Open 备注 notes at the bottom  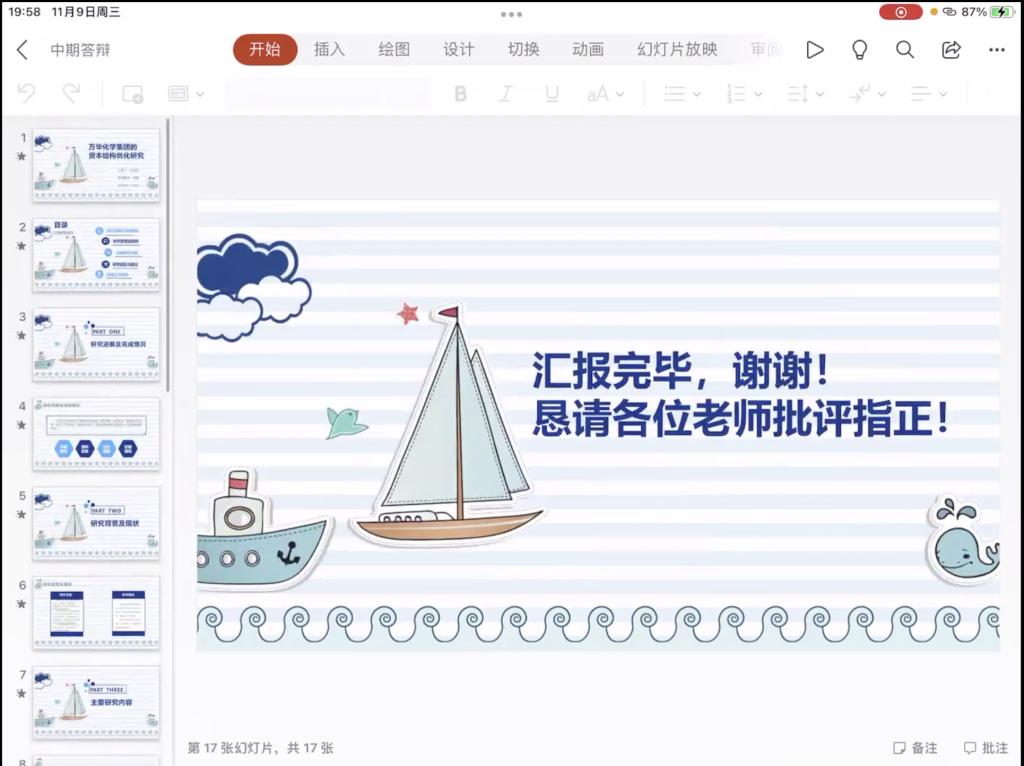click(915, 748)
